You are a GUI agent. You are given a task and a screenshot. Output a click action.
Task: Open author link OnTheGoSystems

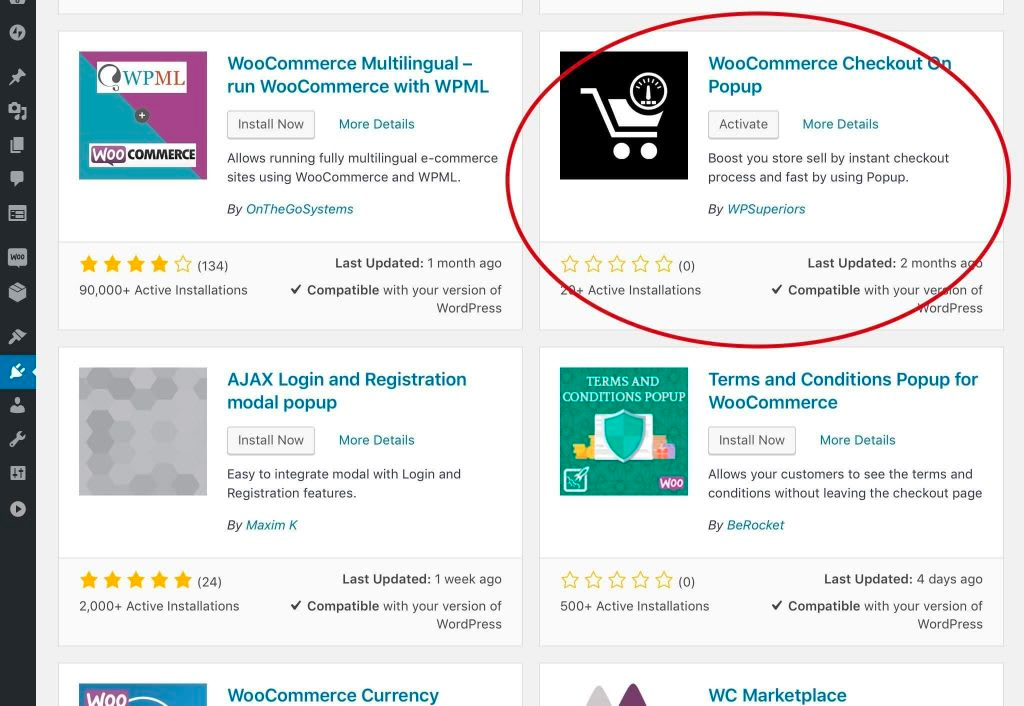[300, 209]
